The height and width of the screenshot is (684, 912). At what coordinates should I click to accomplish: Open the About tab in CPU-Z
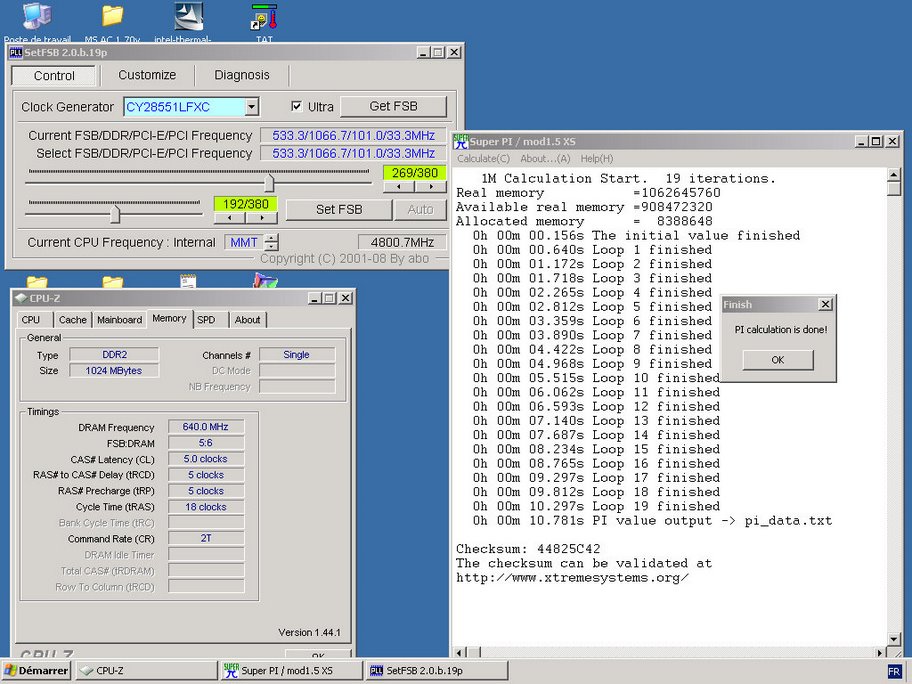click(247, 320)
